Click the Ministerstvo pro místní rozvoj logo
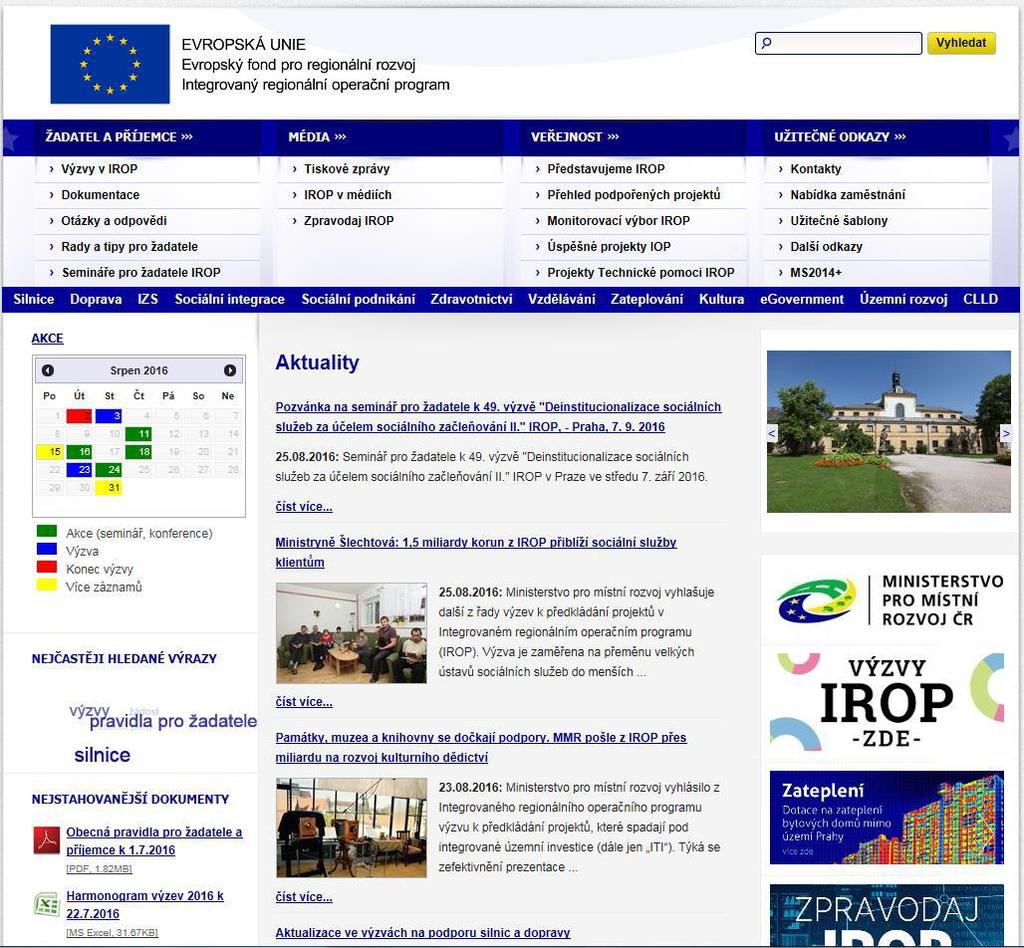 [x=889, y=600]
